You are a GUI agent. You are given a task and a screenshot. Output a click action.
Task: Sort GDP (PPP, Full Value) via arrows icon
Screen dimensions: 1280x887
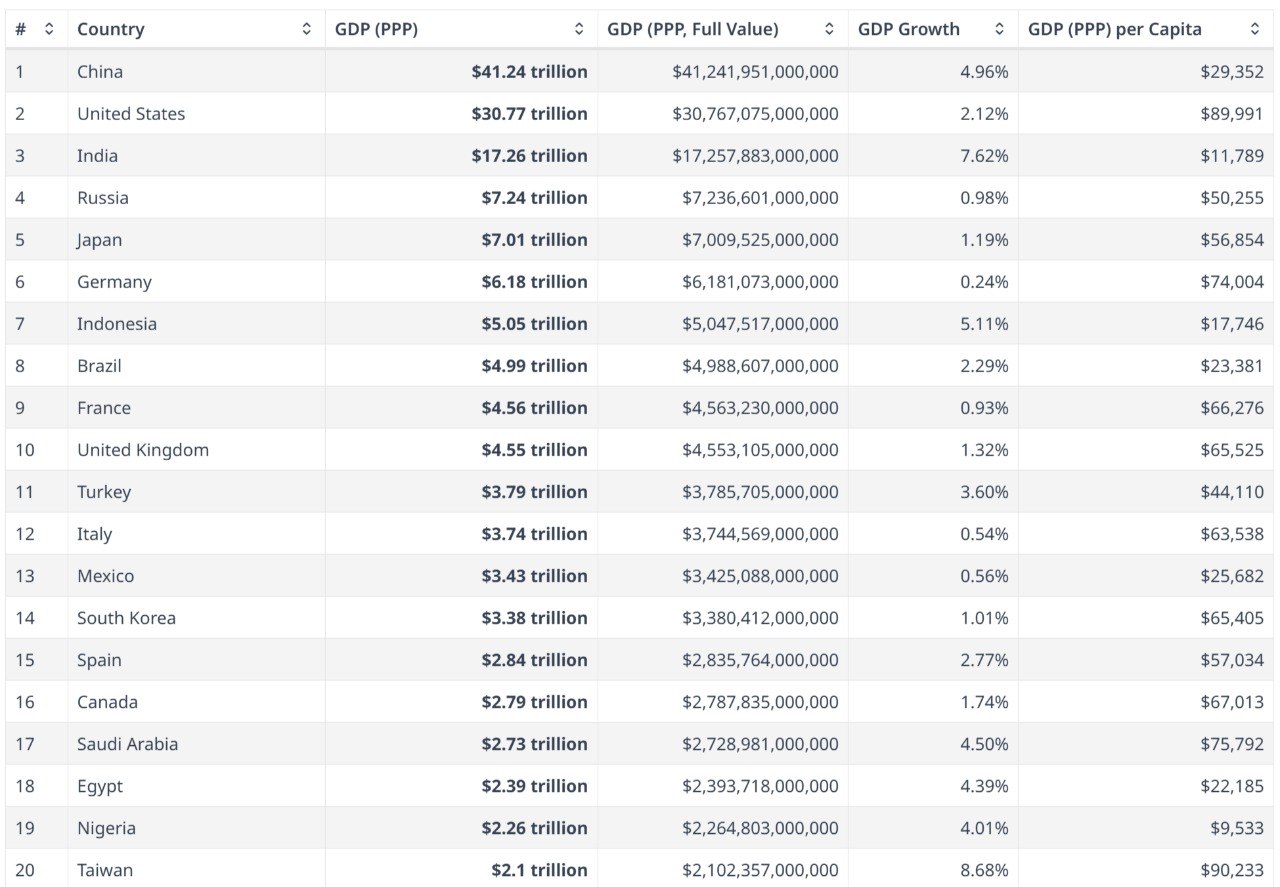tap(829, 30)
